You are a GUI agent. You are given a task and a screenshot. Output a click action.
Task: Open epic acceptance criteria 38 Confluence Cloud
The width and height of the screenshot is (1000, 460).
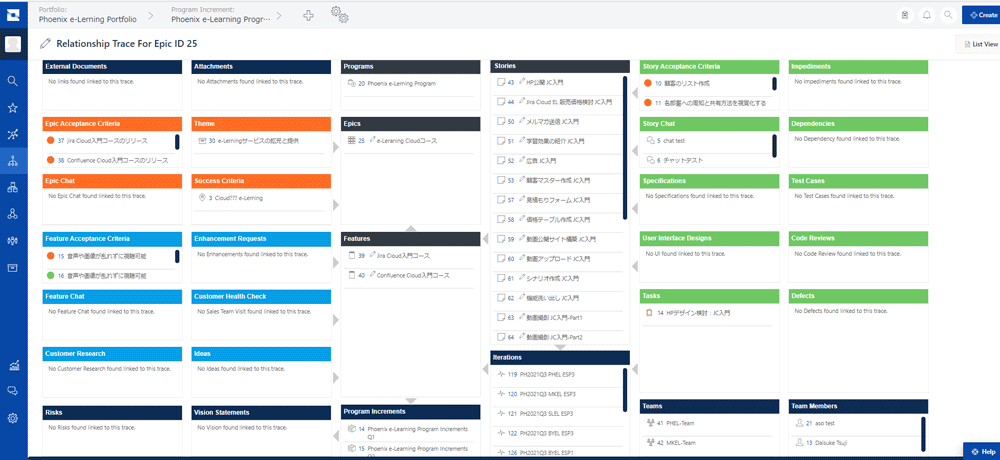pos(113,160)
